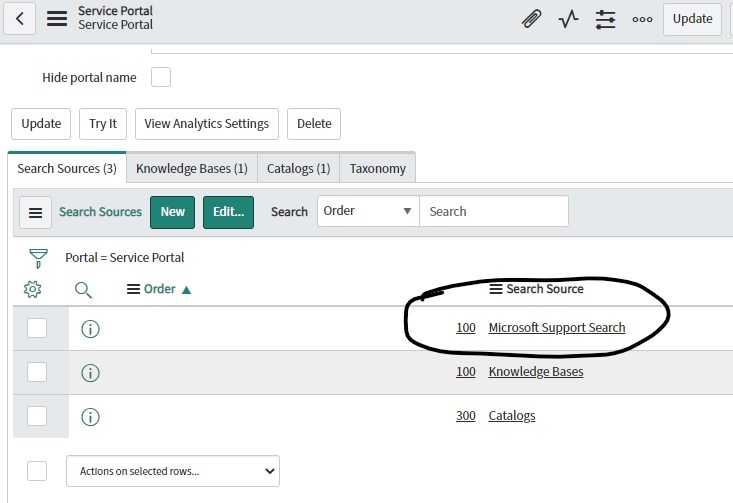
Task: Open the 300 order link
Action: point(466,416)
